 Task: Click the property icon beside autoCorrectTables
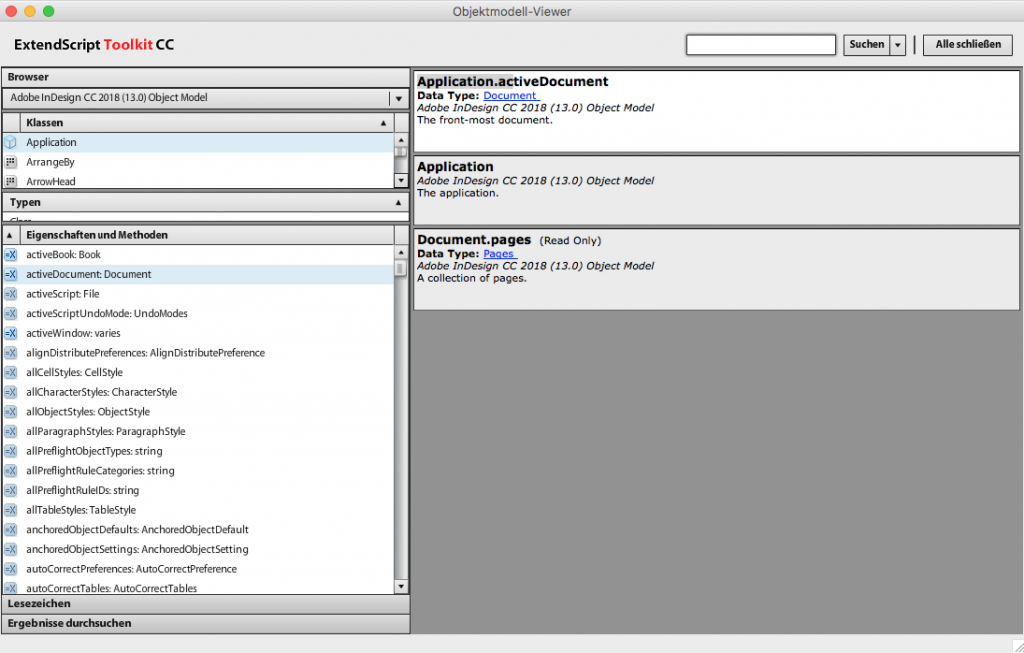[x=10, y=588]
